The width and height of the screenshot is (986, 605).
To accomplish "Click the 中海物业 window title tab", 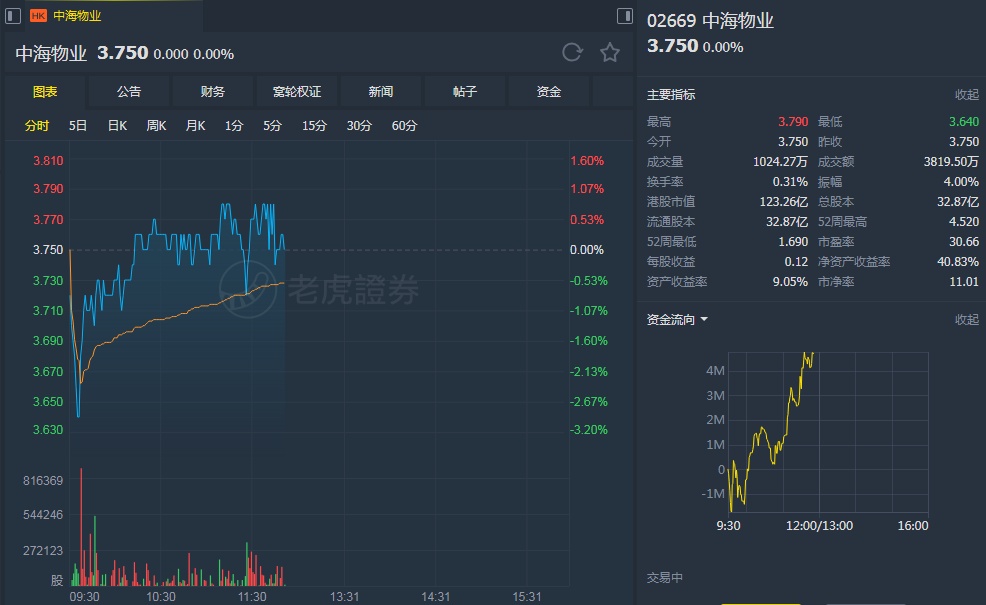I will [78, 16].
